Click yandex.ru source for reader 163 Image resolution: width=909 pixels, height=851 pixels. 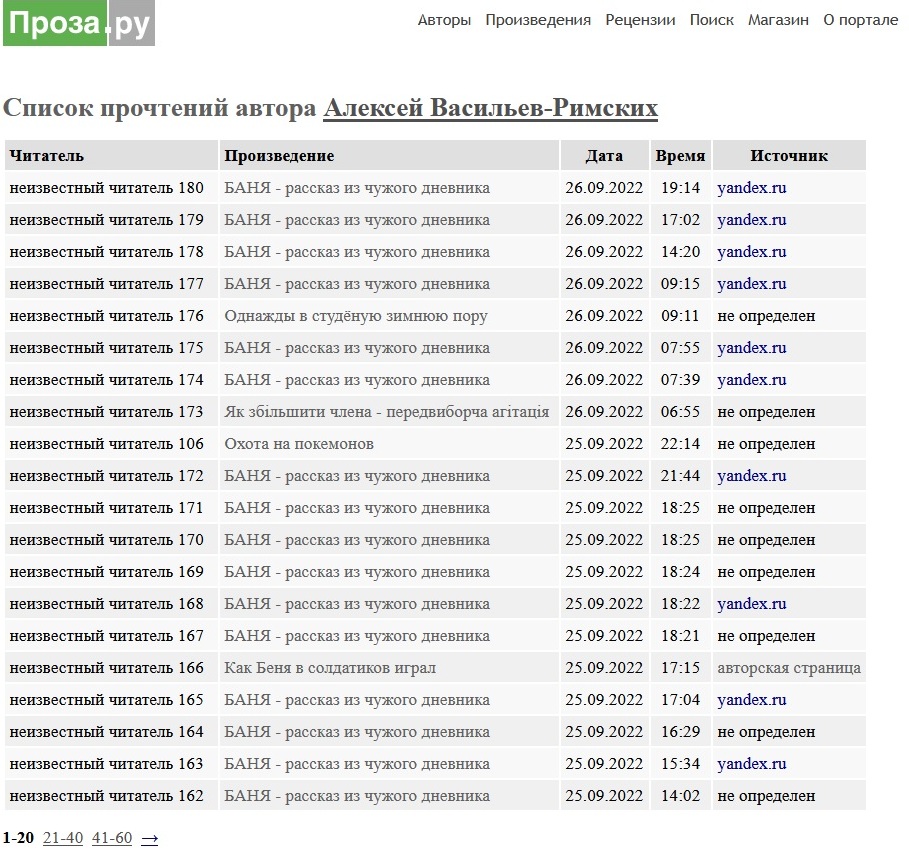point(751,764)
